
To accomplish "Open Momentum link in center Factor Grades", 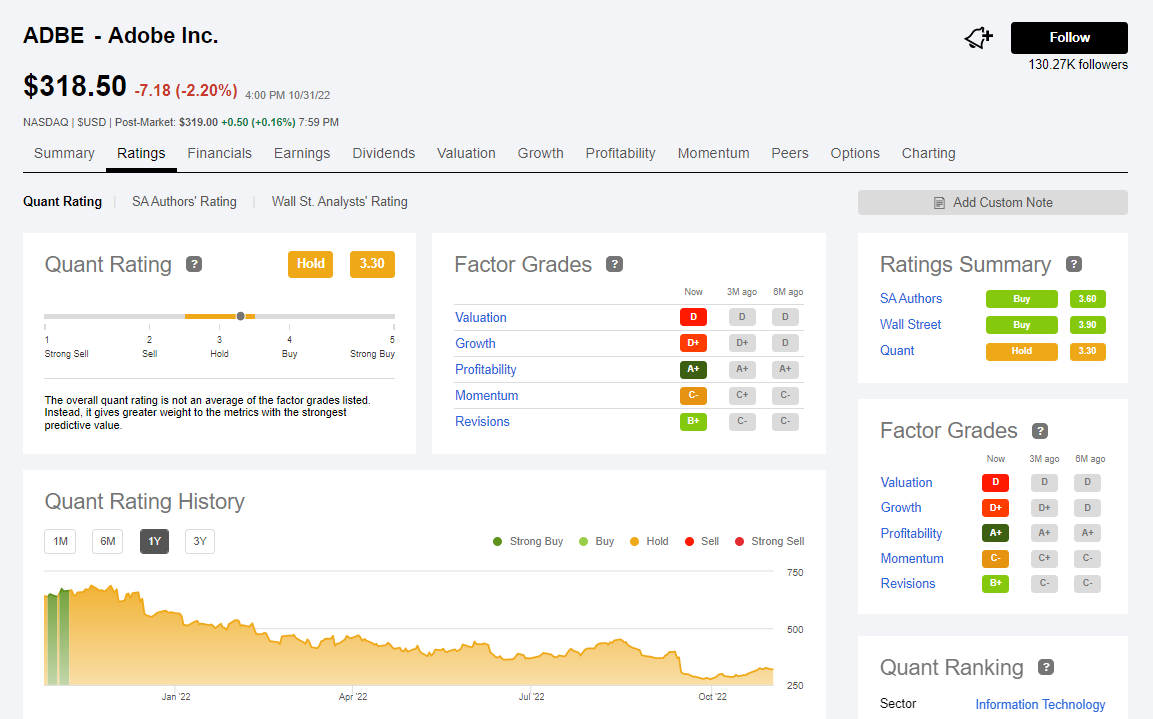I will [487, 396].
